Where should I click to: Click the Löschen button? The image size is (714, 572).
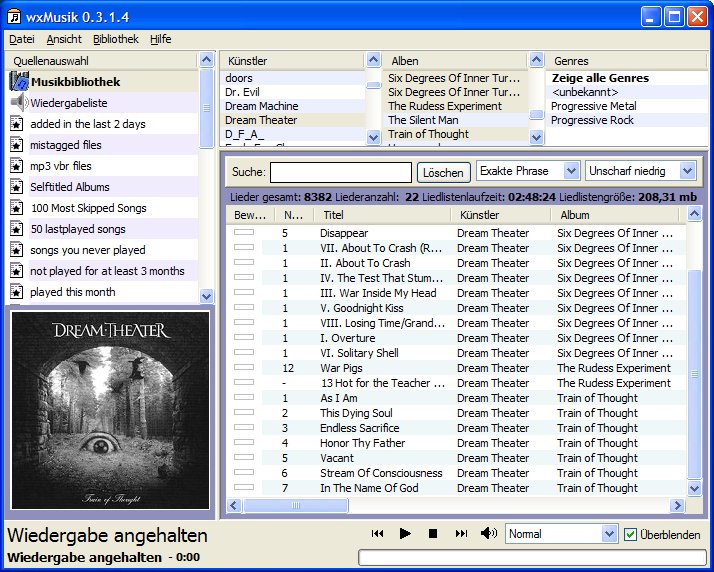point(444,173)
